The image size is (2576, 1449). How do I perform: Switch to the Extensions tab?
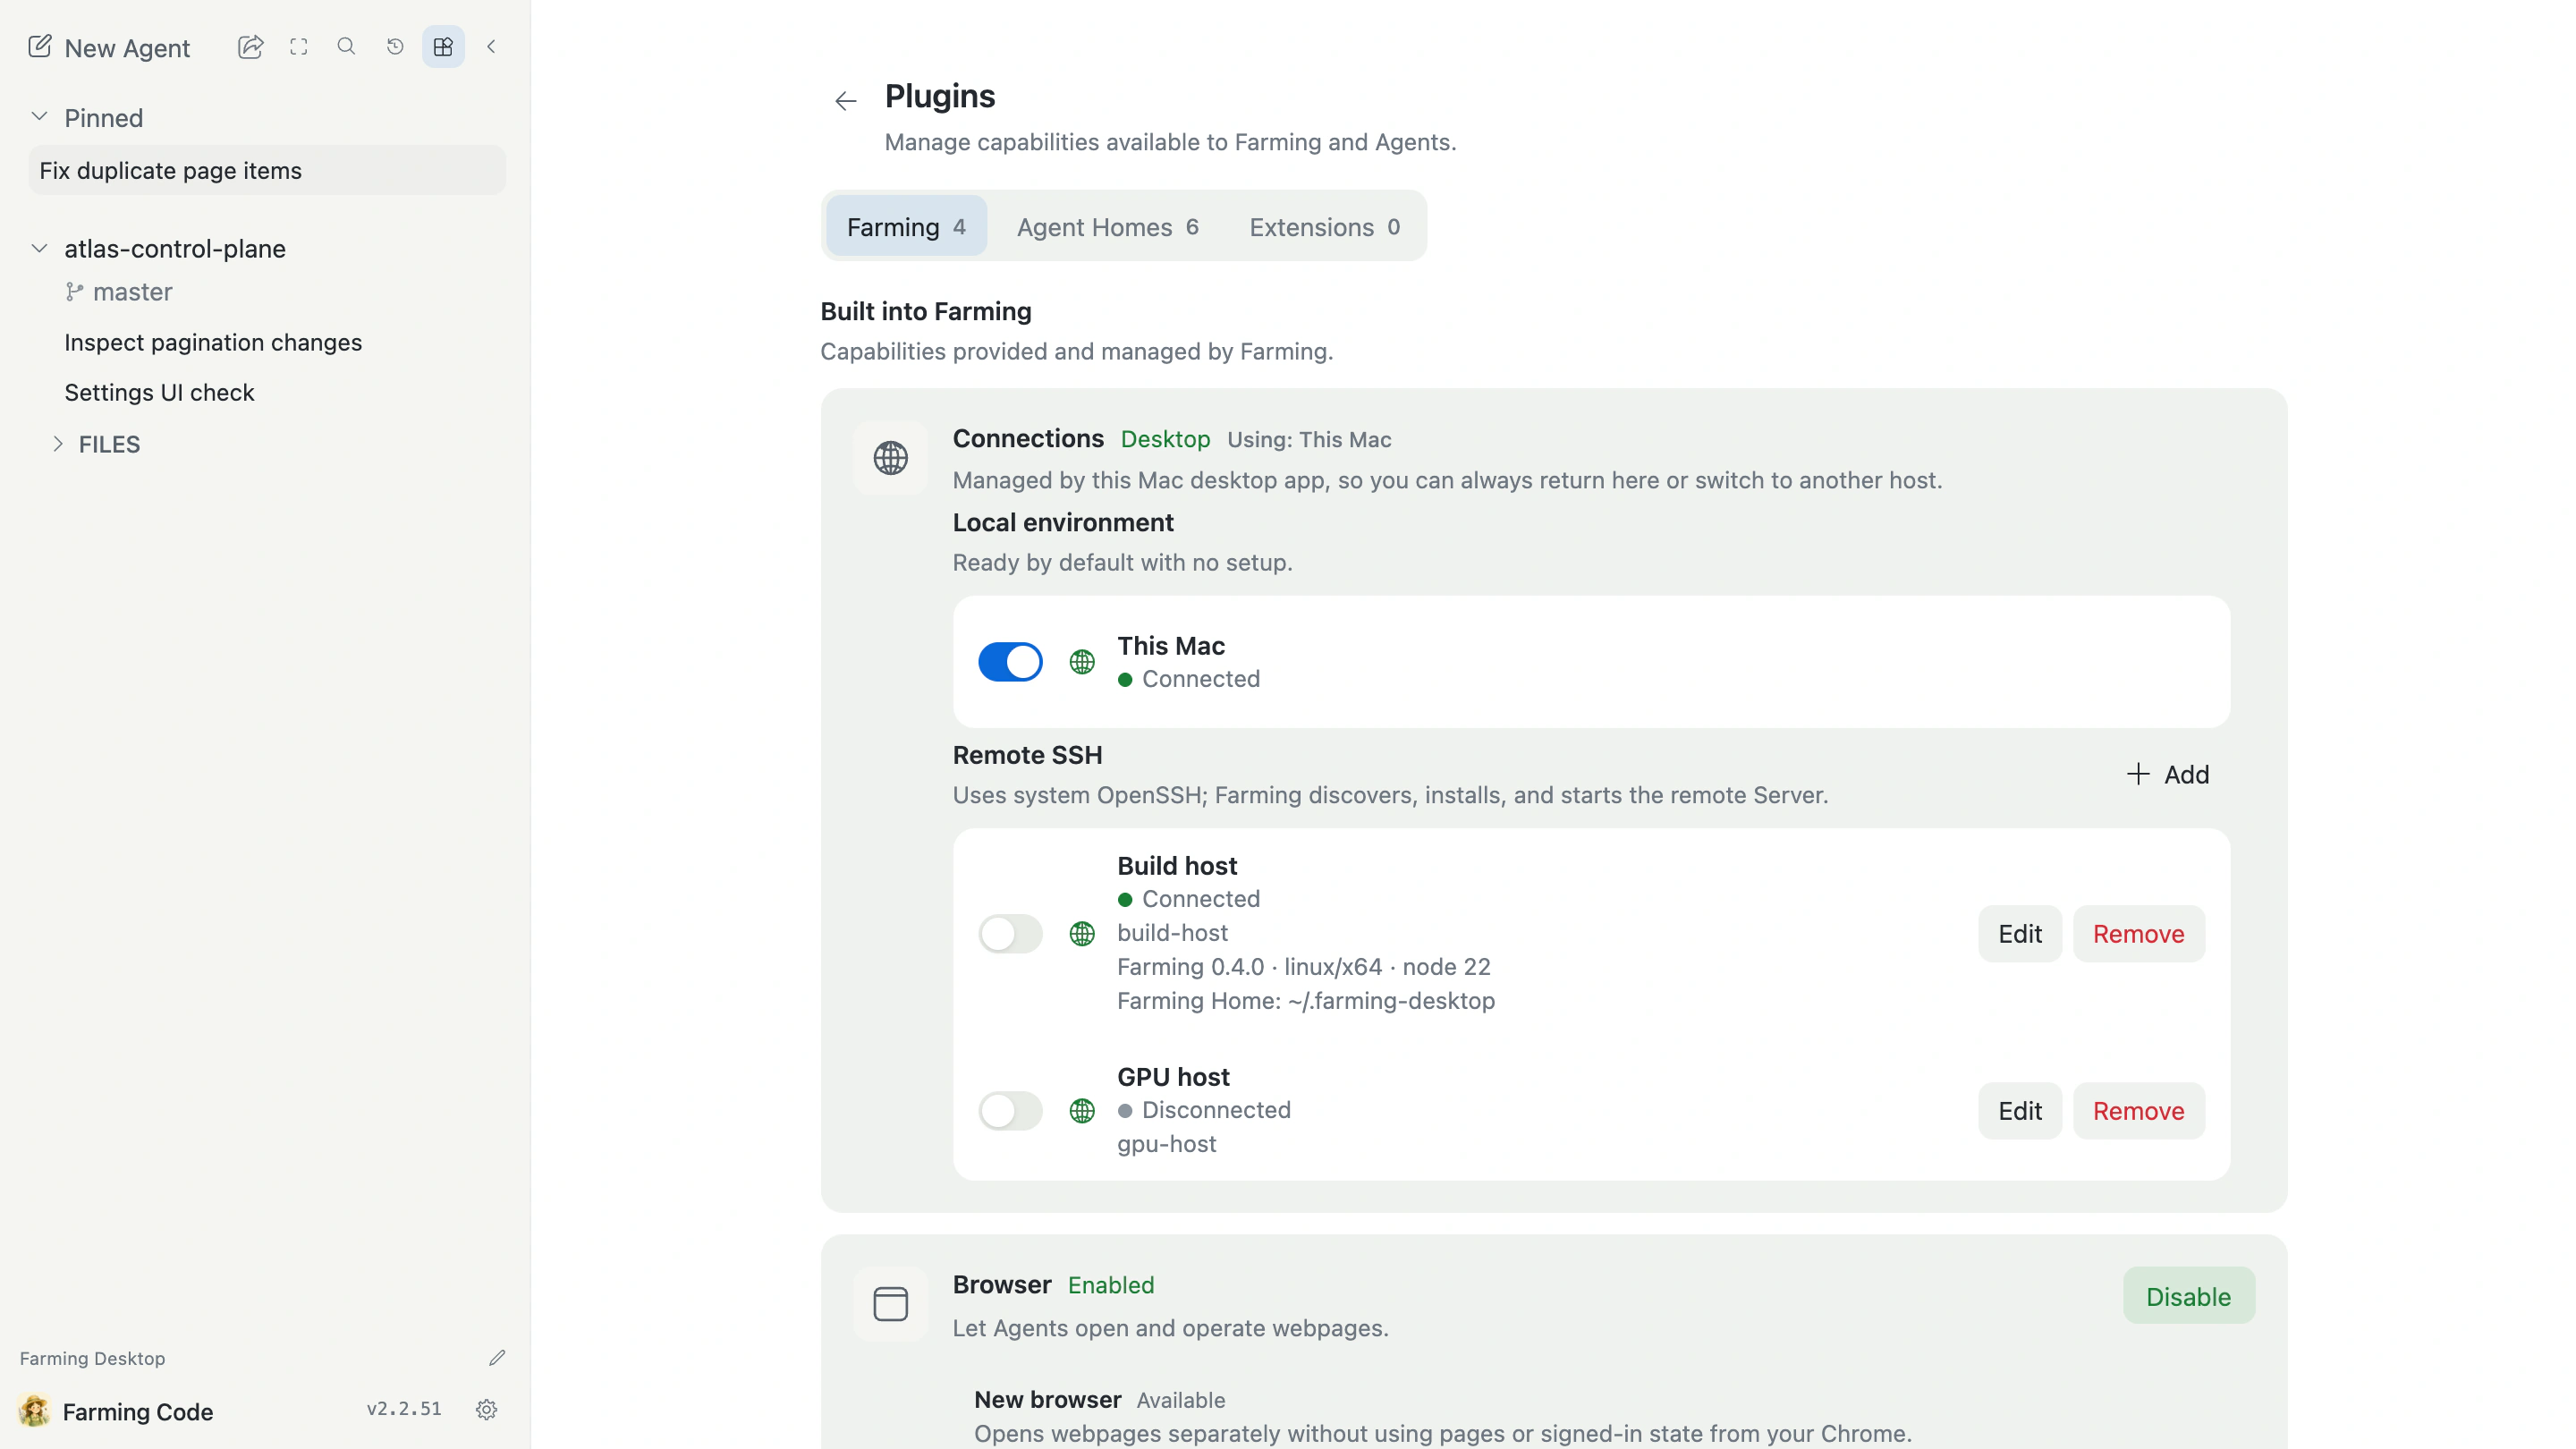click(1324, 227)
